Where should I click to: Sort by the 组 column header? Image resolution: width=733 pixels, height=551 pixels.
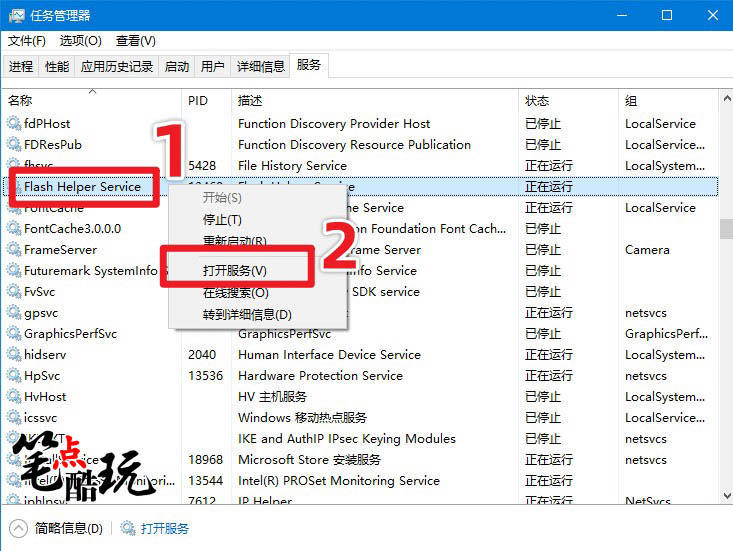pos(668,100)
